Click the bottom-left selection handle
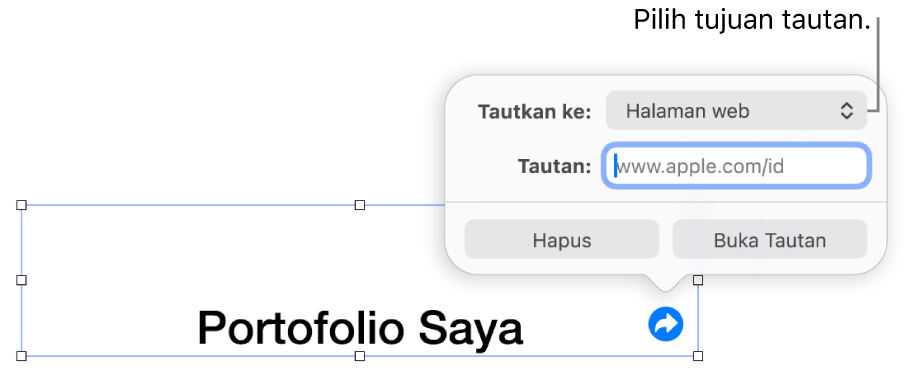Image resolution: width=907 pixels, height=378 pixels. pos(21,355)
